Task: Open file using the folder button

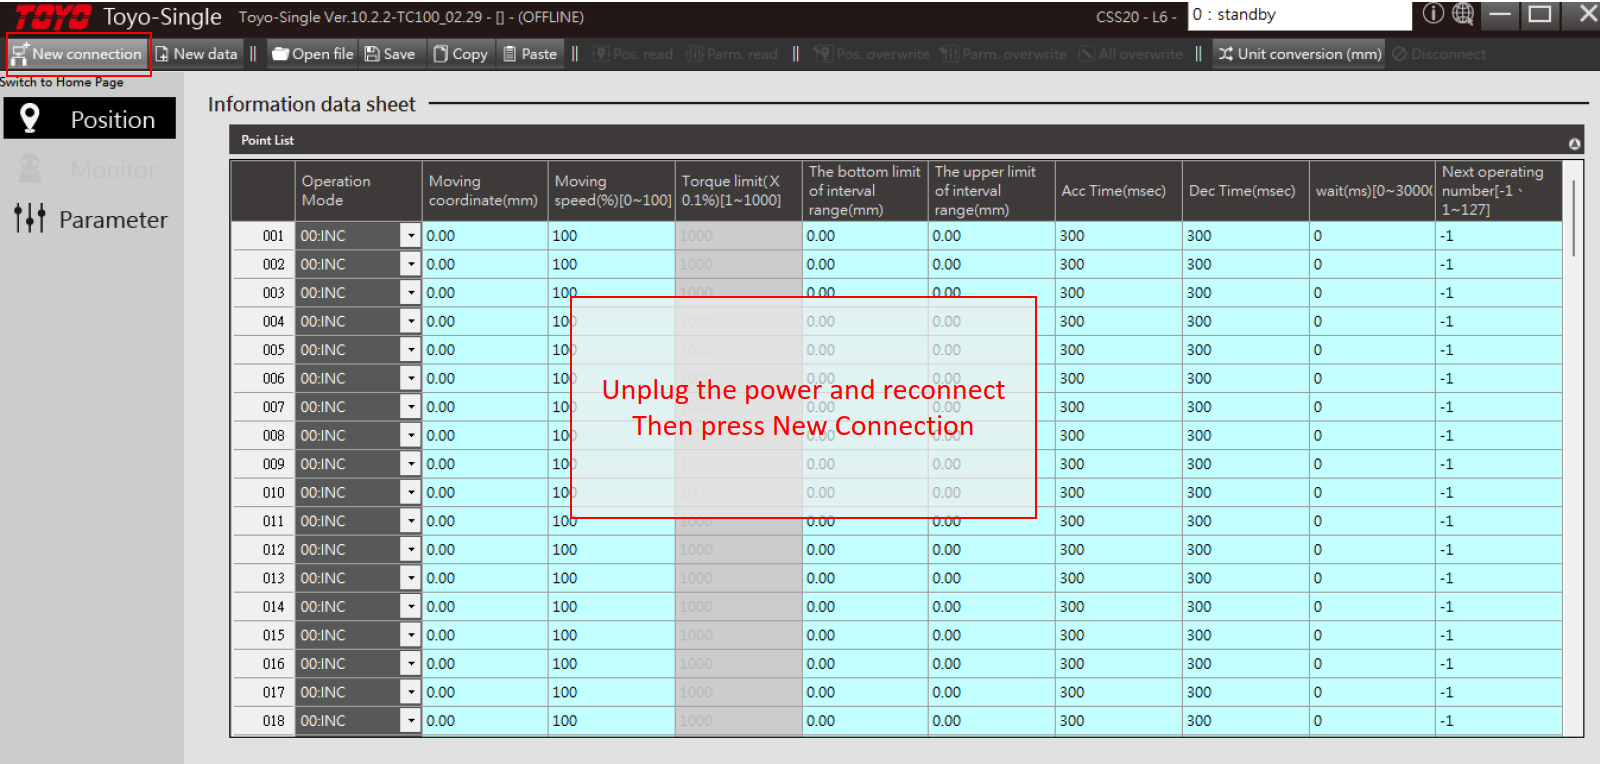Action: [x=313, y=54]
